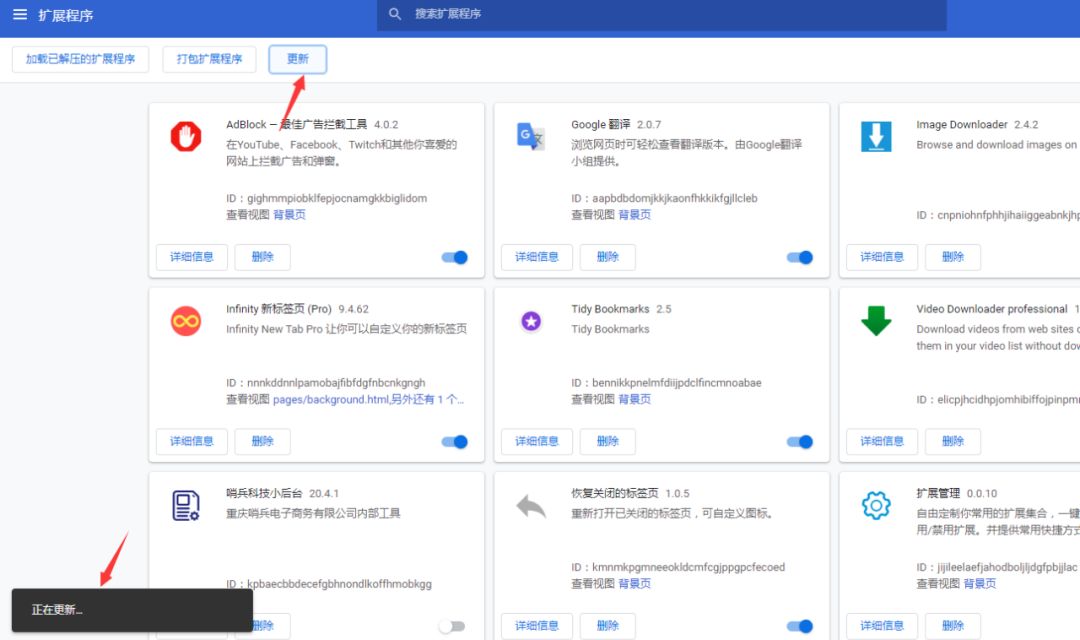Image resolution: width=1080 pixels, height=640 pixels.
Task: Open Tidy Bookmarks 详细信息
Action: 537,442
